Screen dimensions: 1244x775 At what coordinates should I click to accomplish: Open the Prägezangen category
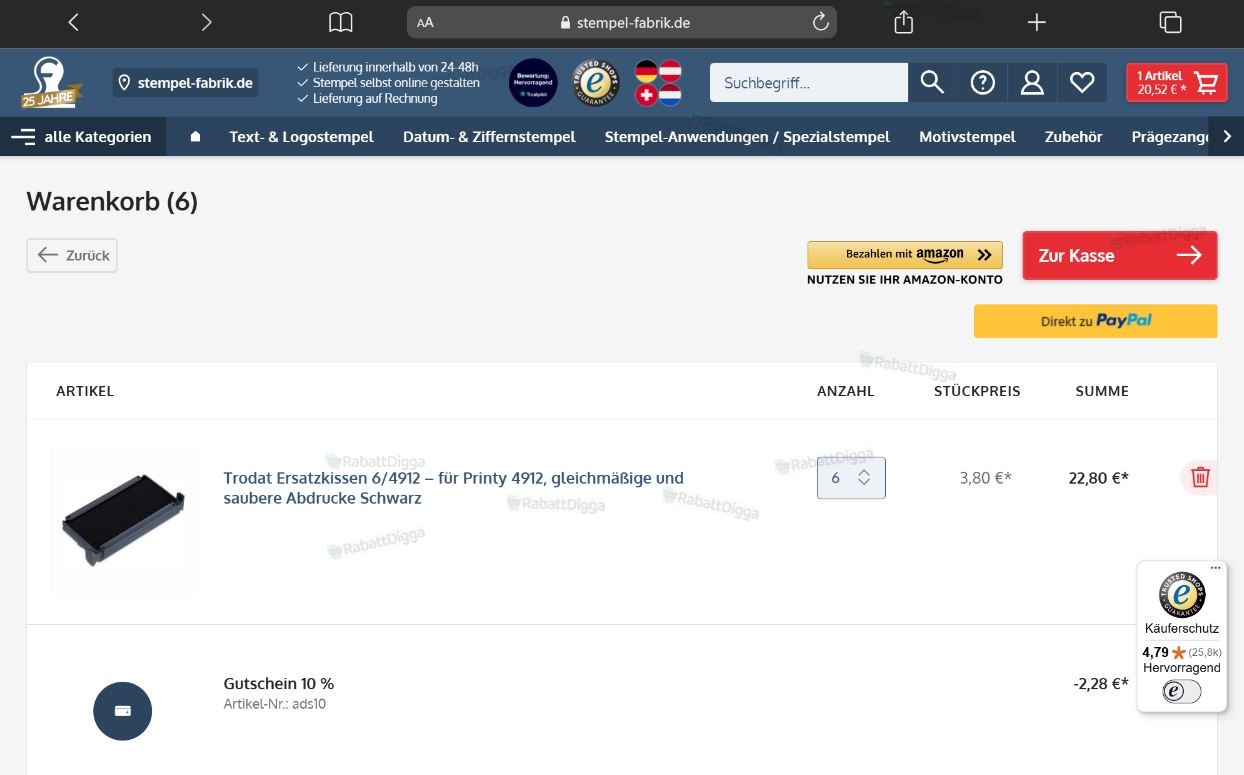(x=1171, y=137)
